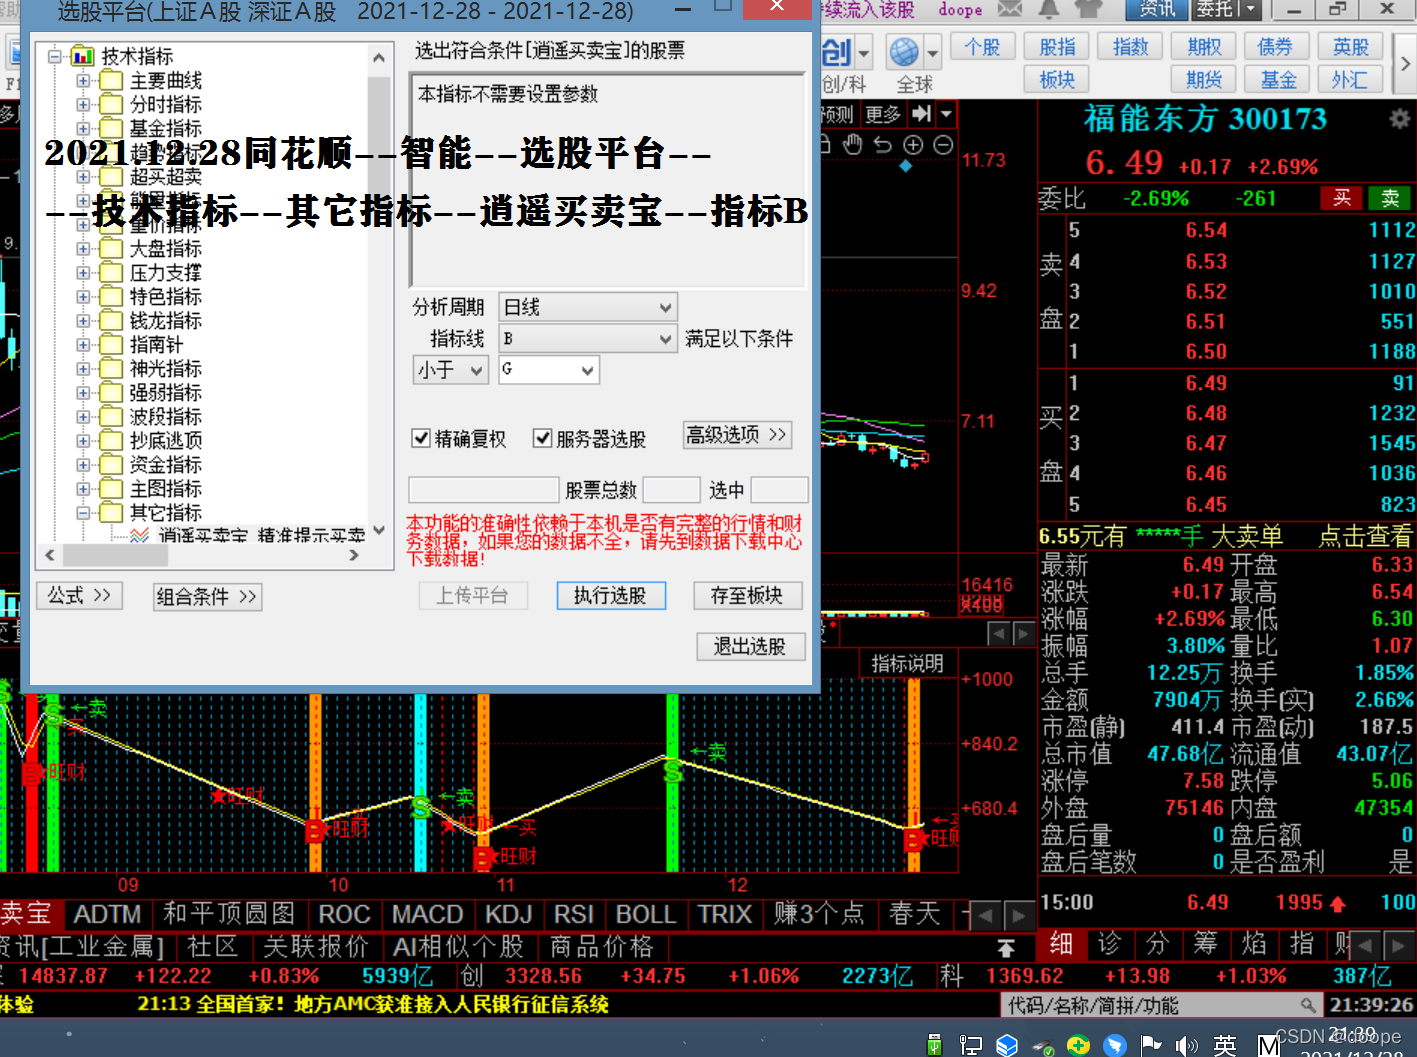
Task: Open the 指标线 B dropdown
Action: click(588, 339)
